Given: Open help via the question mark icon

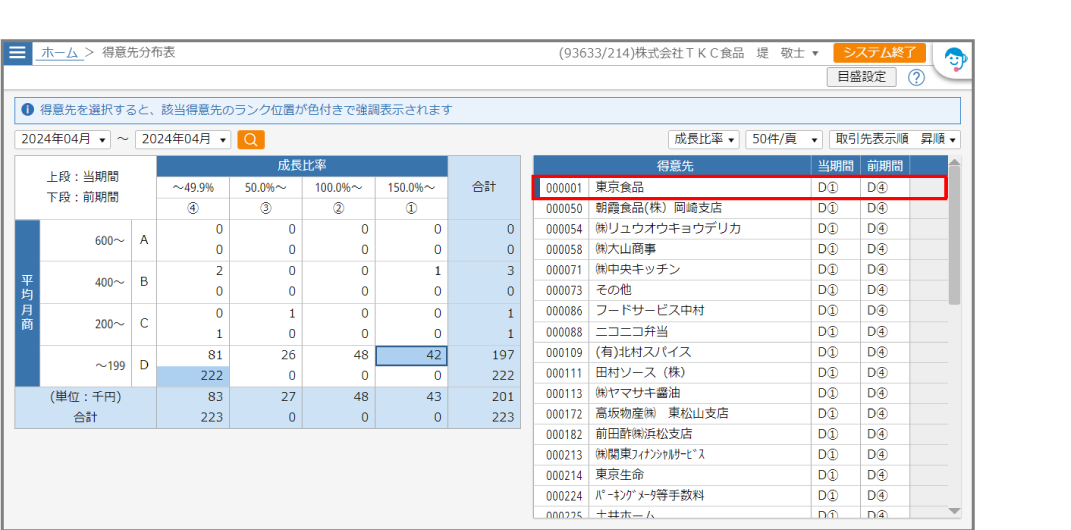Looking at the screenshot, I should [x=916, y=77].
